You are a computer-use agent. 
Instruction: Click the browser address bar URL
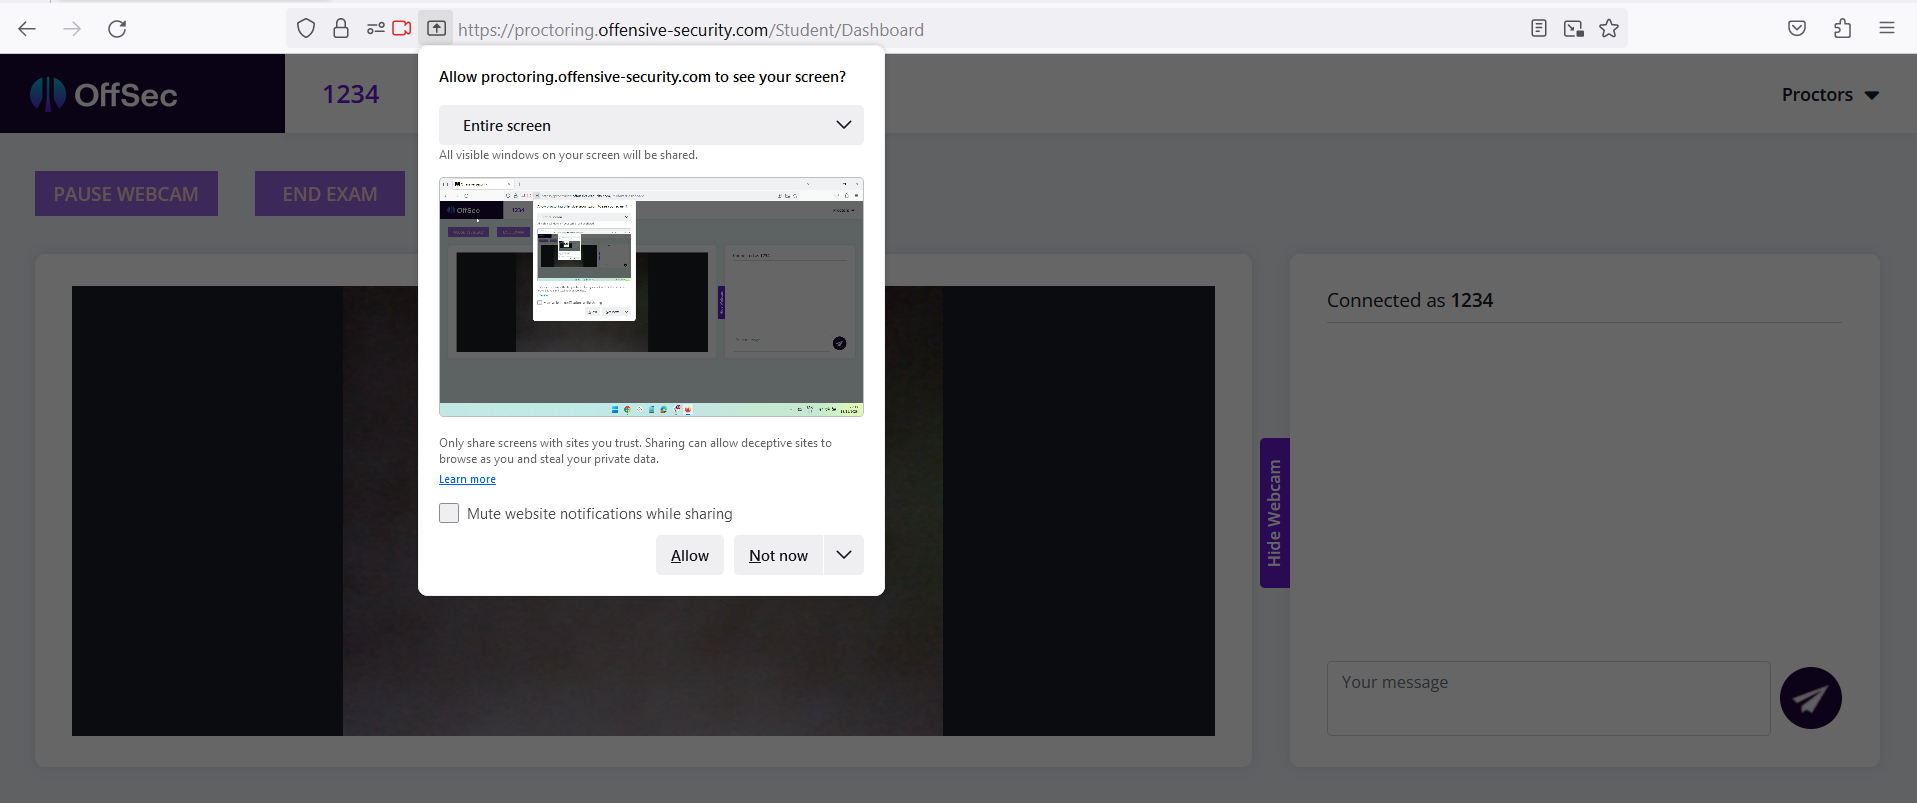(691, 30)
